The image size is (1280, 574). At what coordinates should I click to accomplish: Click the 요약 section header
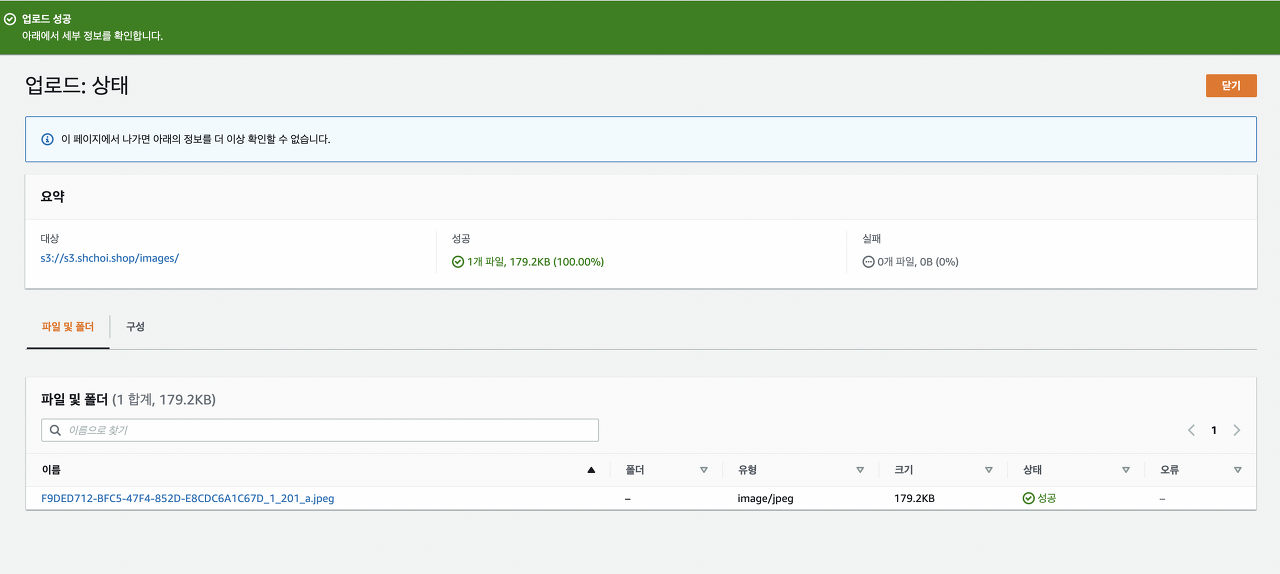52,197
